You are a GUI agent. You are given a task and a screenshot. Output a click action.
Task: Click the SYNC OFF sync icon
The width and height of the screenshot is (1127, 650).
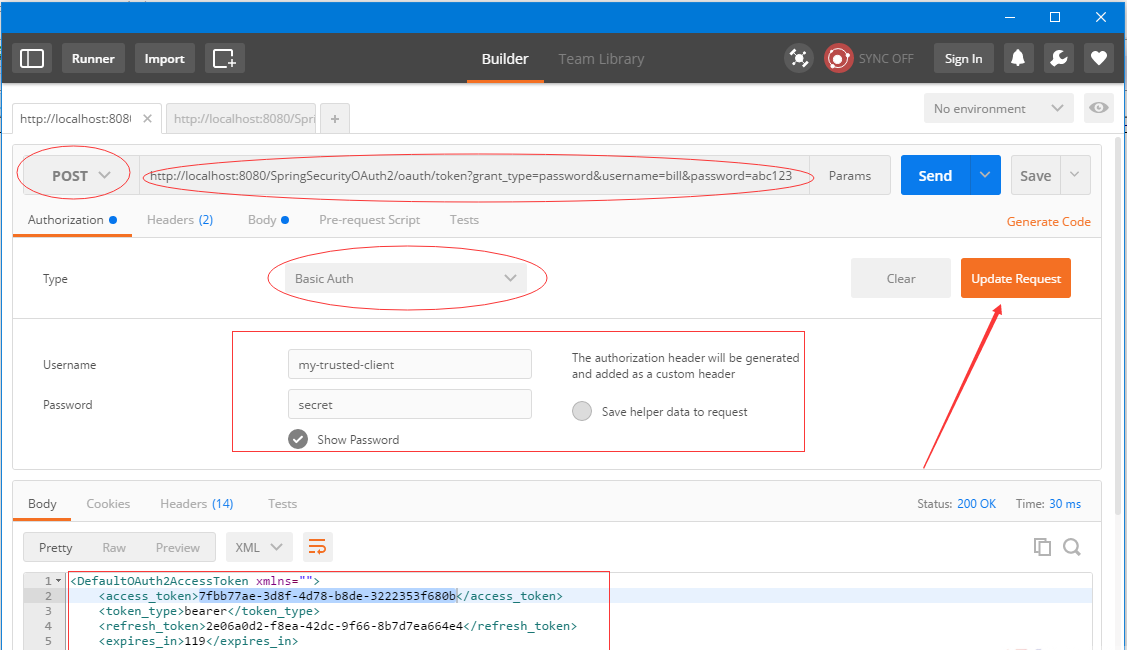click(838, 58)
